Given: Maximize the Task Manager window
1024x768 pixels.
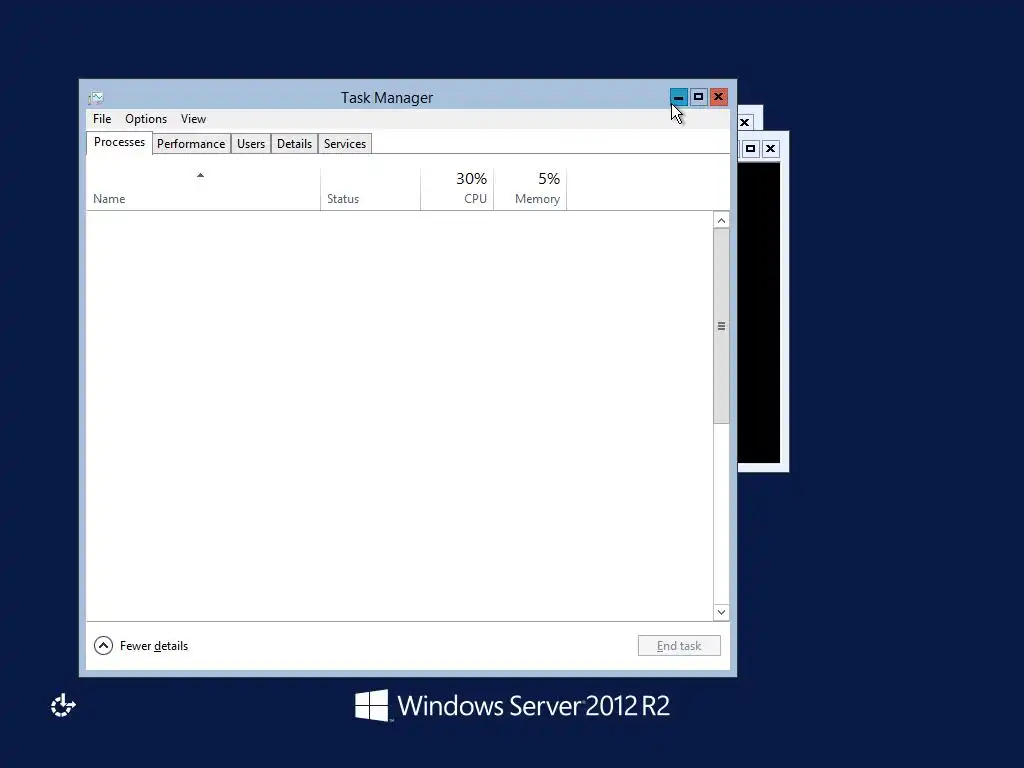Looking at the screenshot, I should tap(699, 97).
